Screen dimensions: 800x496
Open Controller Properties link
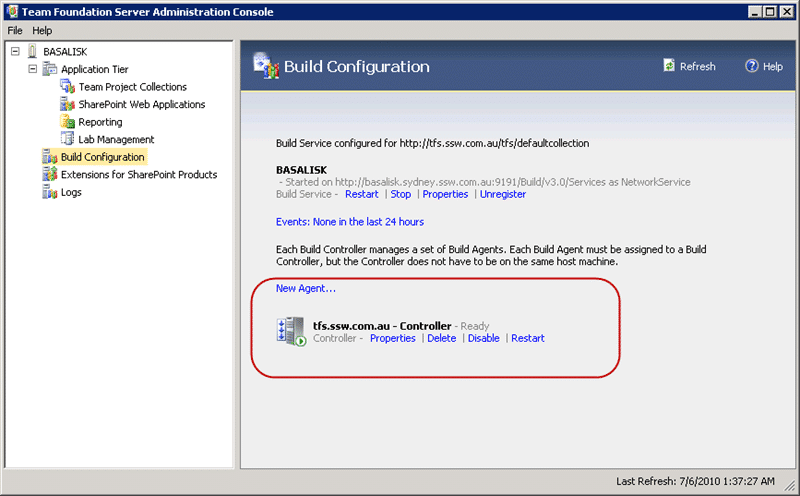click(392, 338)
